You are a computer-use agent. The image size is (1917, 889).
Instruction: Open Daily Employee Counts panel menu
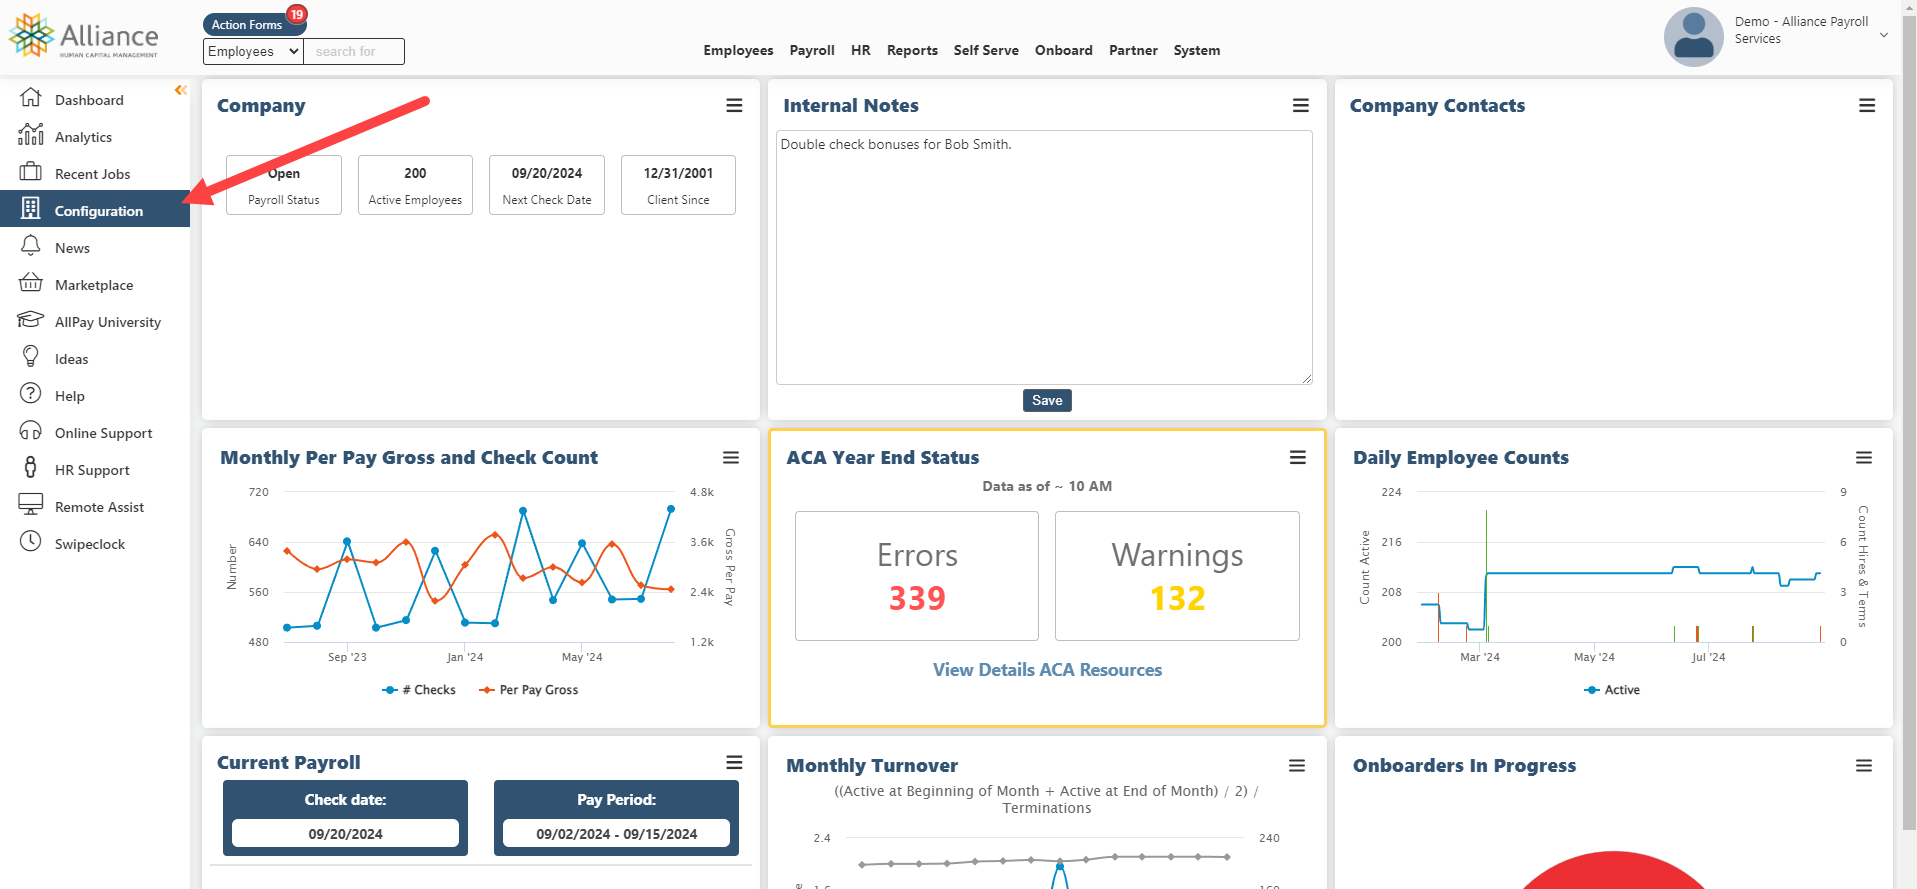pos(1863,458)
